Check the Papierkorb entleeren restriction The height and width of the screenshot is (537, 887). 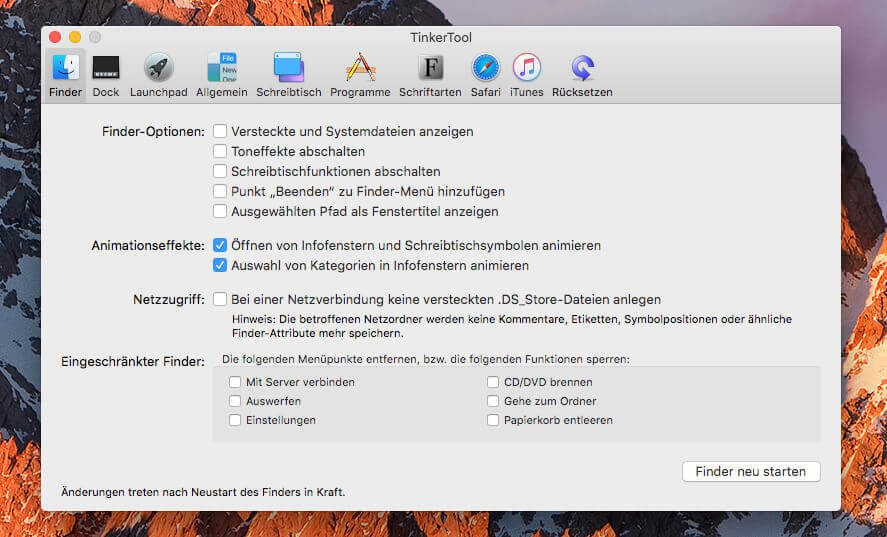(493, 420)
